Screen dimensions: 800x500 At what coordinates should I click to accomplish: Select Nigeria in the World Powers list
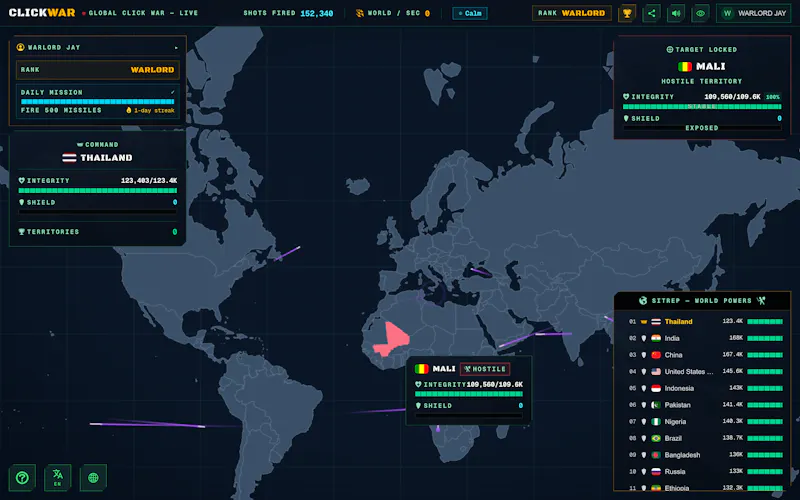coord(702,421)
